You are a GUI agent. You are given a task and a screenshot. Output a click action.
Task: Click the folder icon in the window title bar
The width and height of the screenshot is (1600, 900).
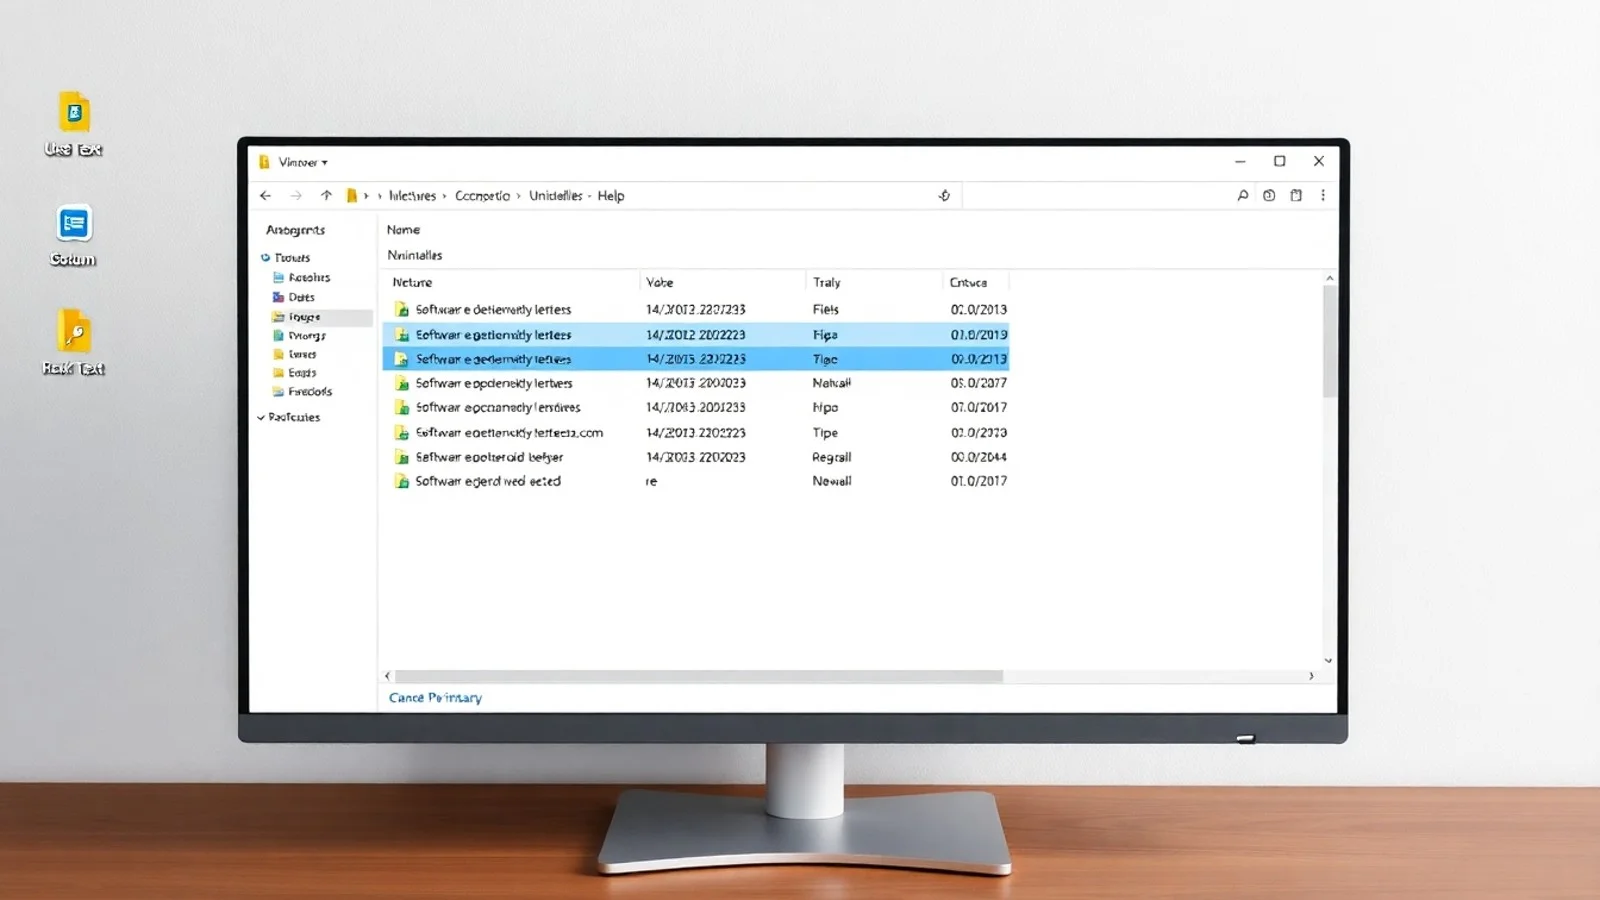tap(264, 162)
